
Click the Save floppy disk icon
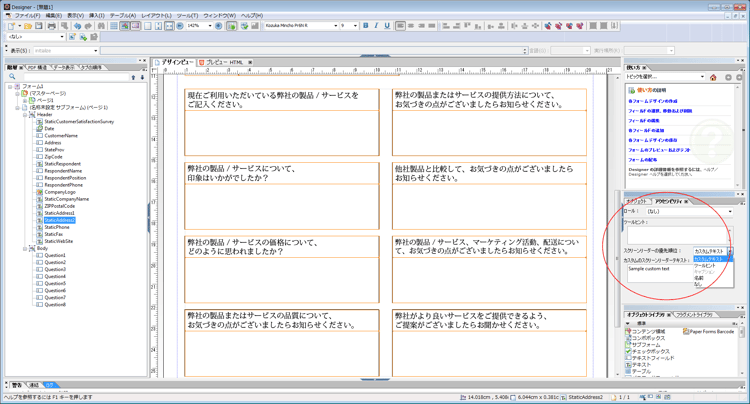click(x=39, y=26)
